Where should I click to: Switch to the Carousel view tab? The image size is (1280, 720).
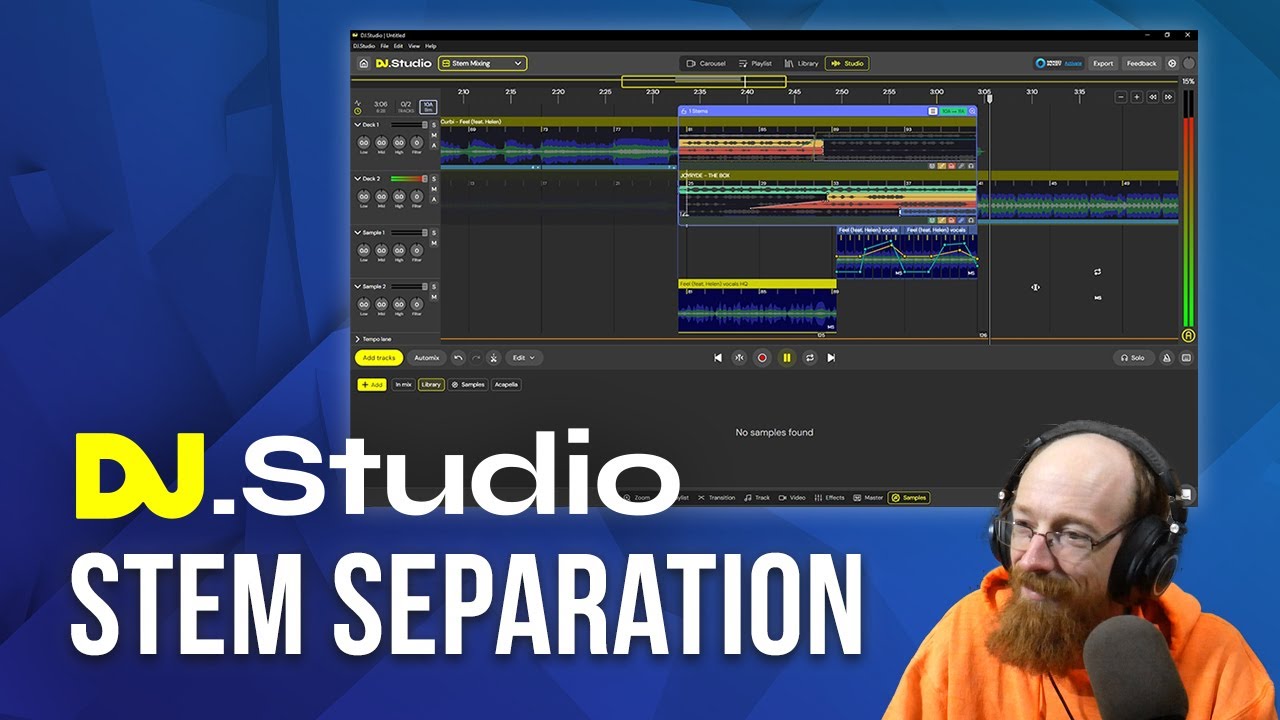pyautogui.click(x=707, y=63)
